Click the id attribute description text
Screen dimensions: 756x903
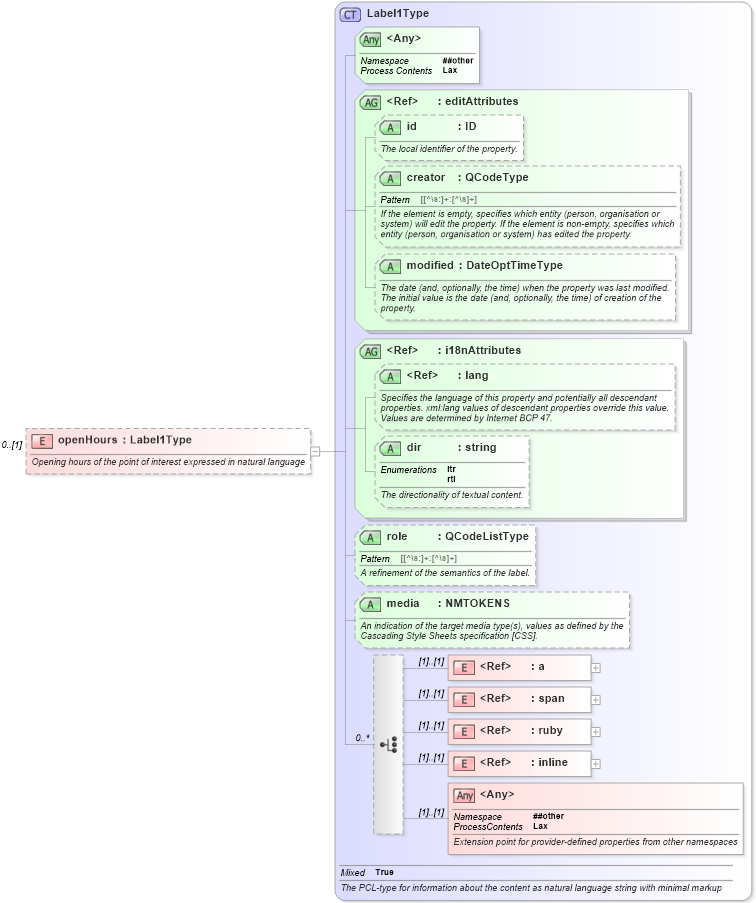click(449, 149)
